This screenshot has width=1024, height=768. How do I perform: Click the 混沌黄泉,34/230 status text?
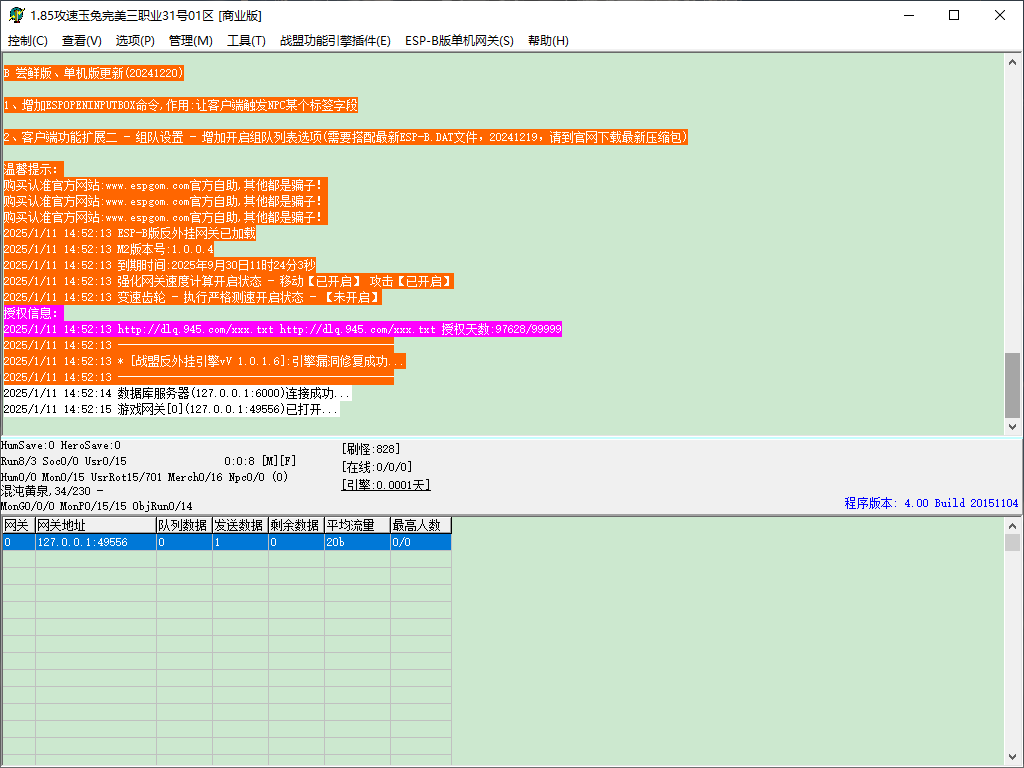pos(52,491)
